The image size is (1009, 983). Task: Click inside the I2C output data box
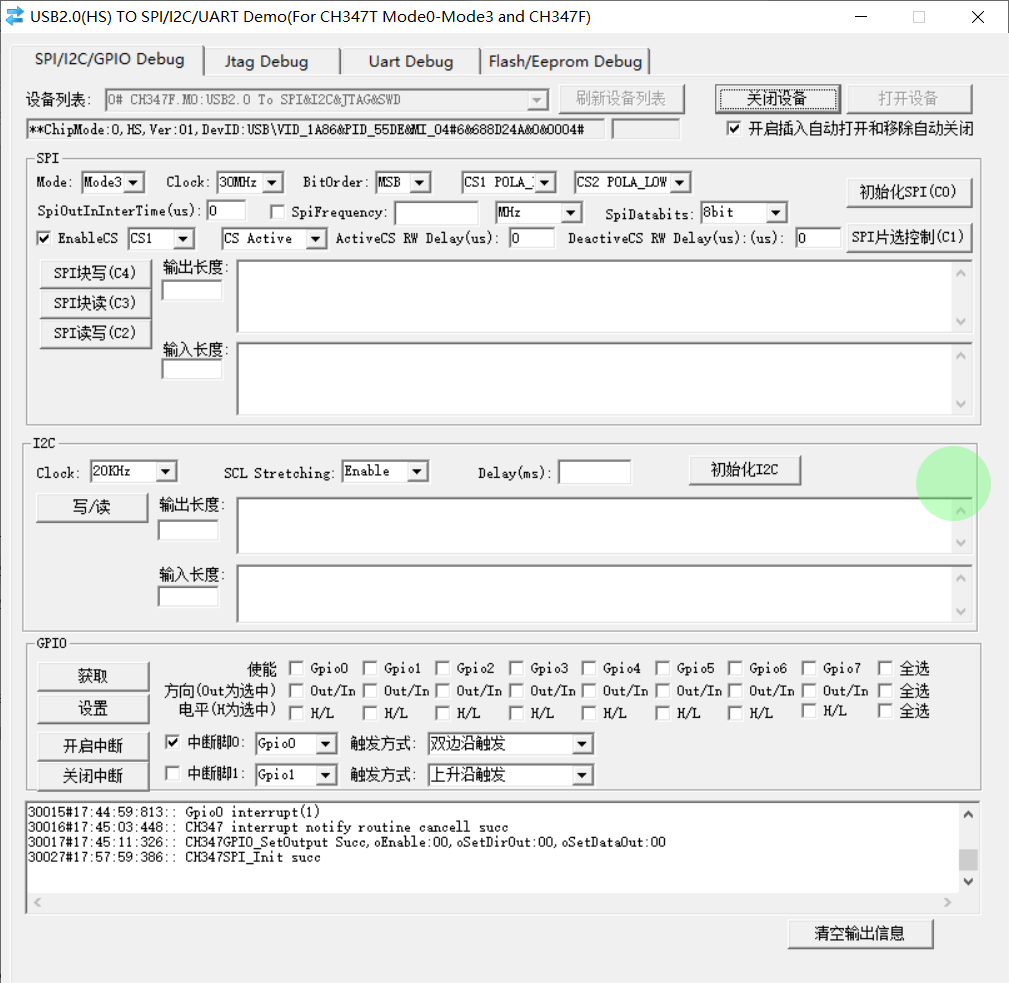click(595, 526)
